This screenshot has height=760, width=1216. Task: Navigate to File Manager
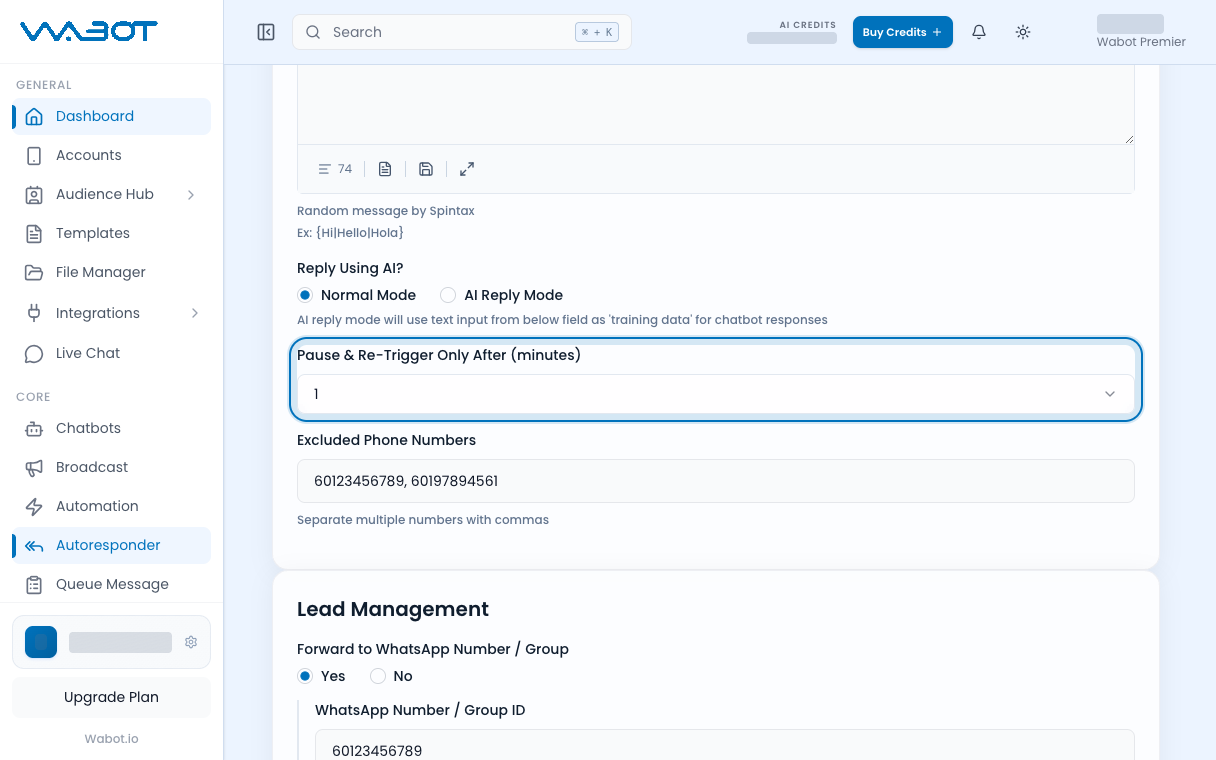111,272
